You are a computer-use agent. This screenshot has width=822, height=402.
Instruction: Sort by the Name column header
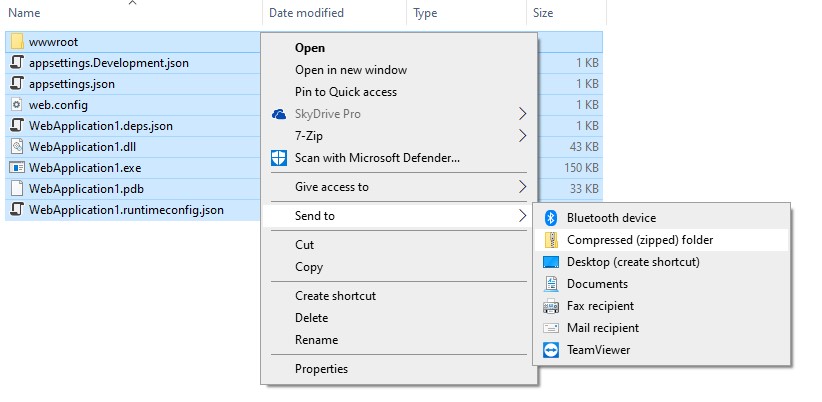tap(24, 13)
